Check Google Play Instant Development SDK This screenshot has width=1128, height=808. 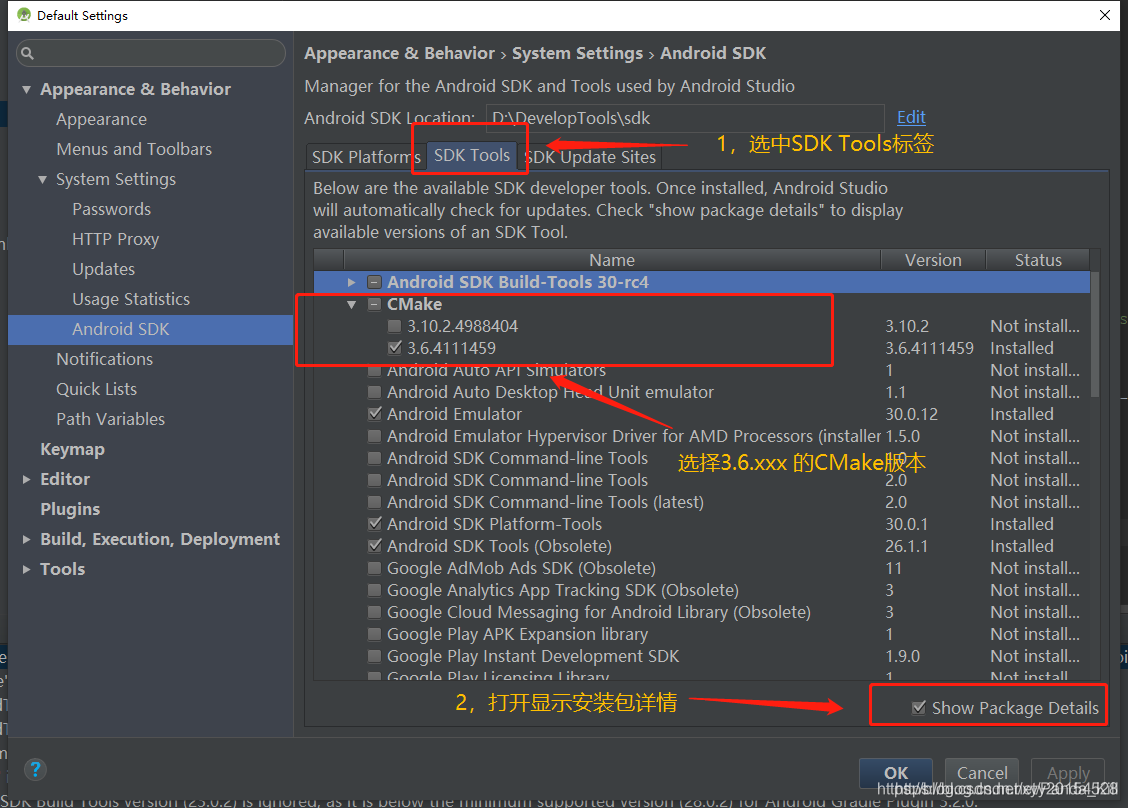(x=374, y=656)
